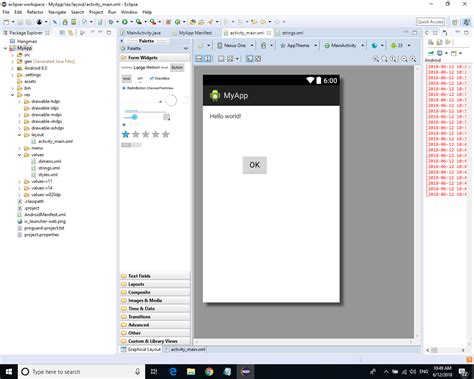
Task: Select the horizontal ProgressBar widget in Palette
Action: [145, 111]
